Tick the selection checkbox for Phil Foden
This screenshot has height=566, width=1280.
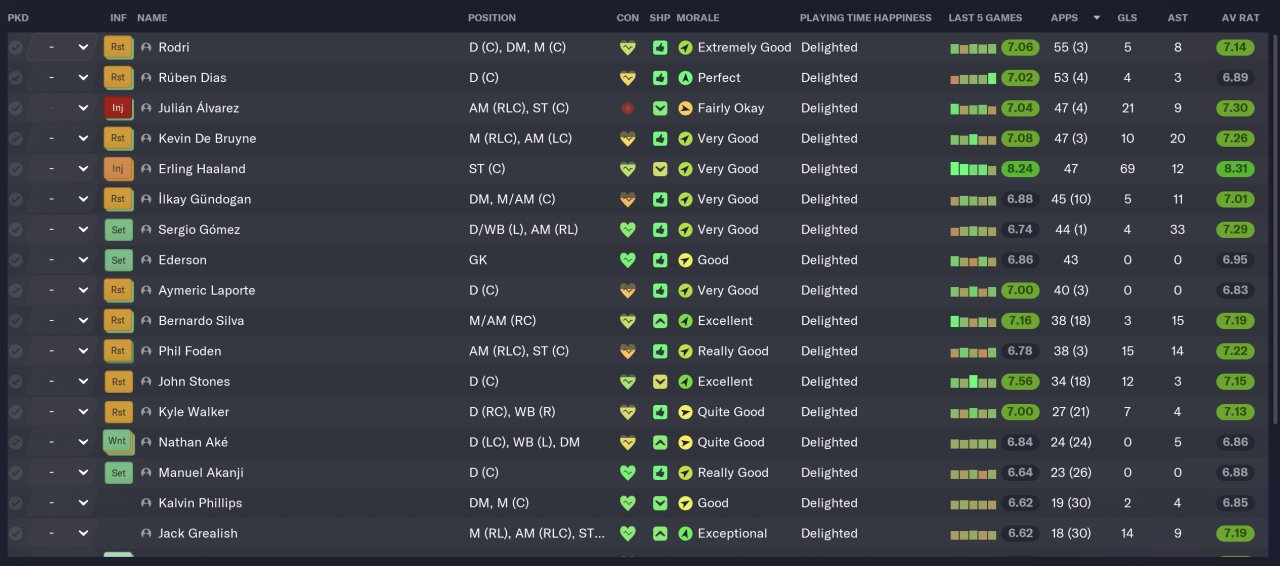15,351
